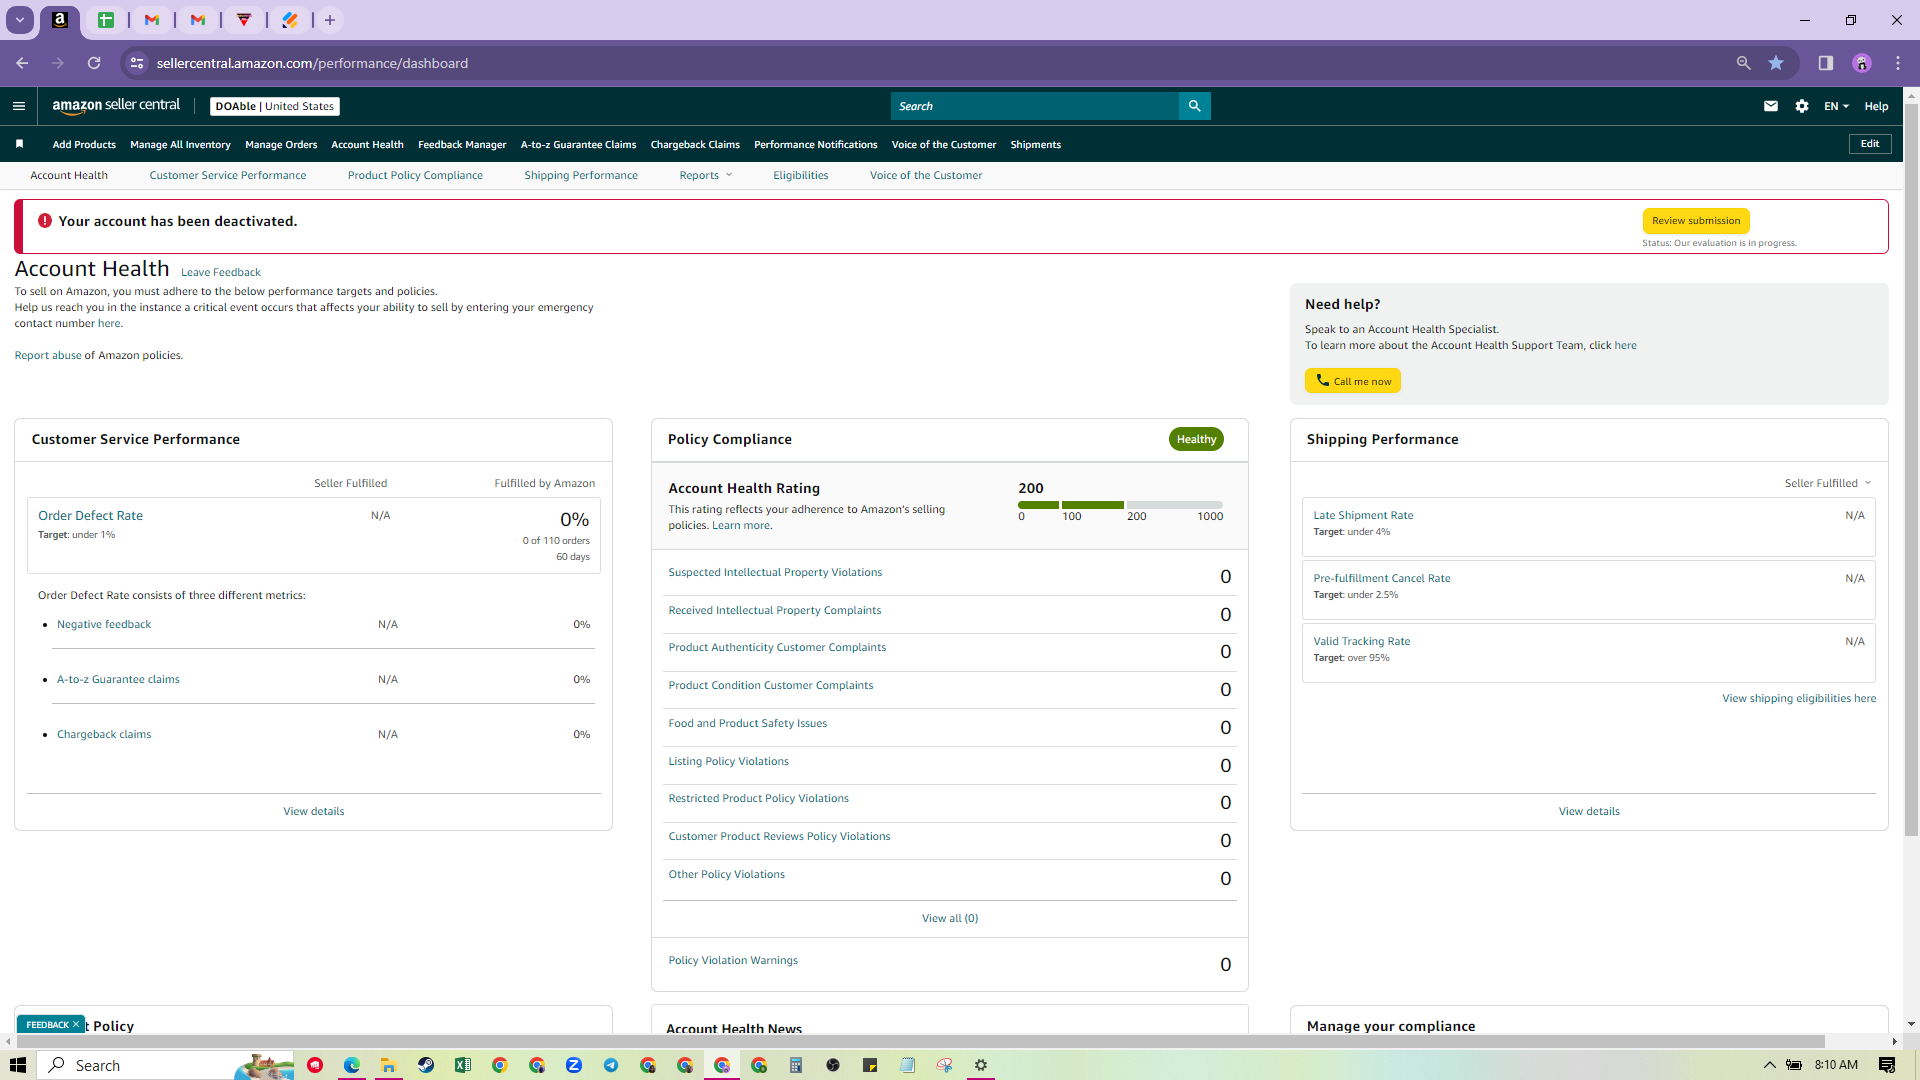Open the Valid Tracking Rate link
1920x1080 pixels.
[1362, 642]
